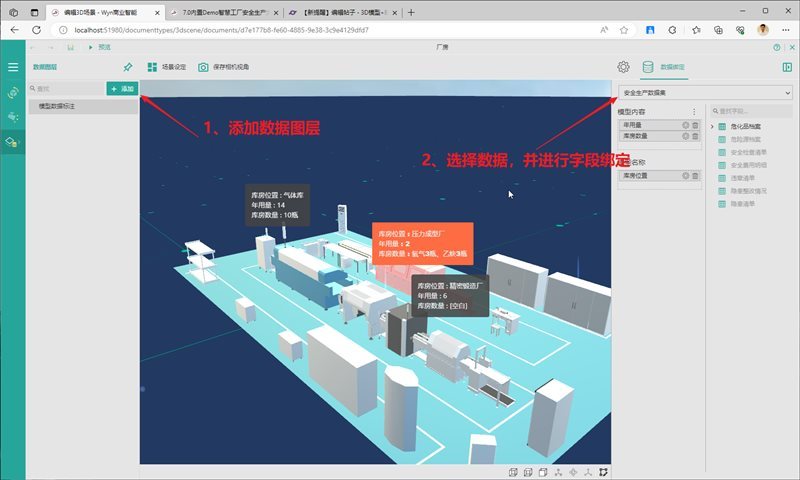Select the sixth table in the dataset list
Image resolution: width=800 pixels, height=480 pixels.
[x=742, y=191]
